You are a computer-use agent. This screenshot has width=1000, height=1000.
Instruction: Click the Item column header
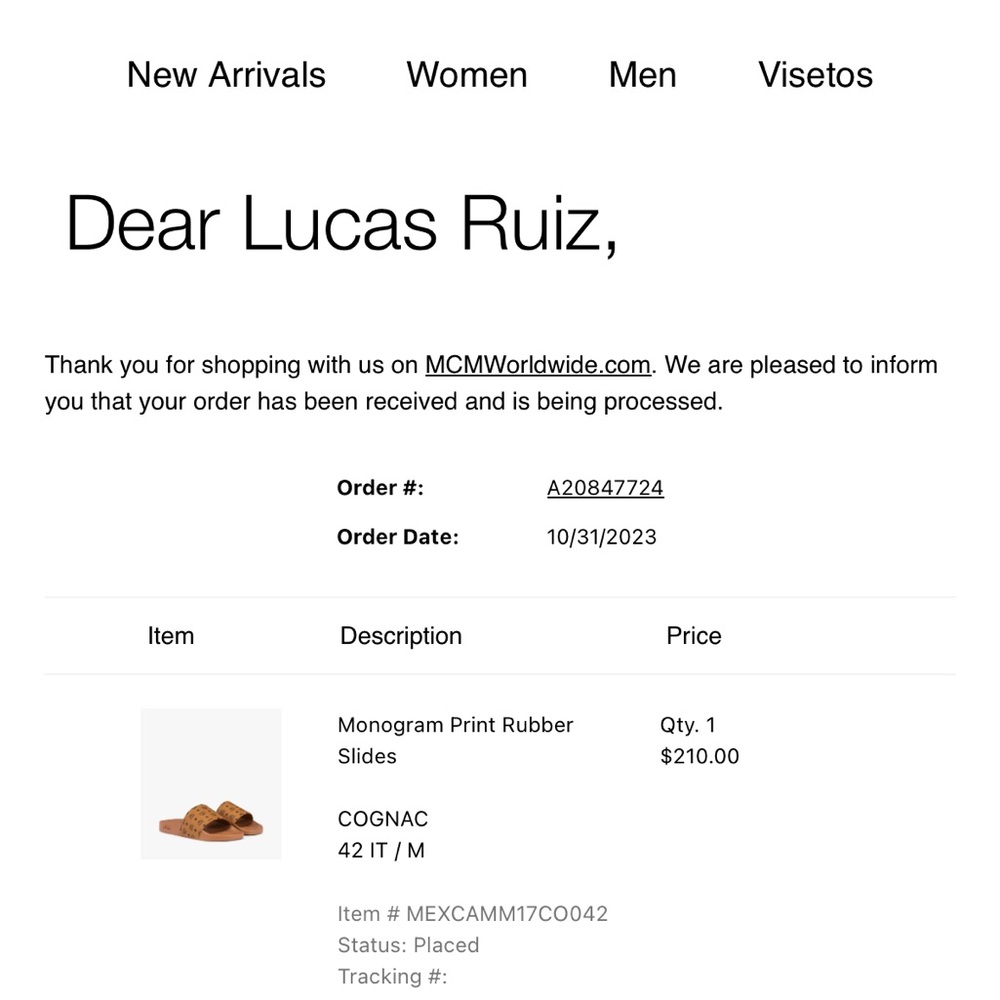pyautogui.click(x=170, y=636)
